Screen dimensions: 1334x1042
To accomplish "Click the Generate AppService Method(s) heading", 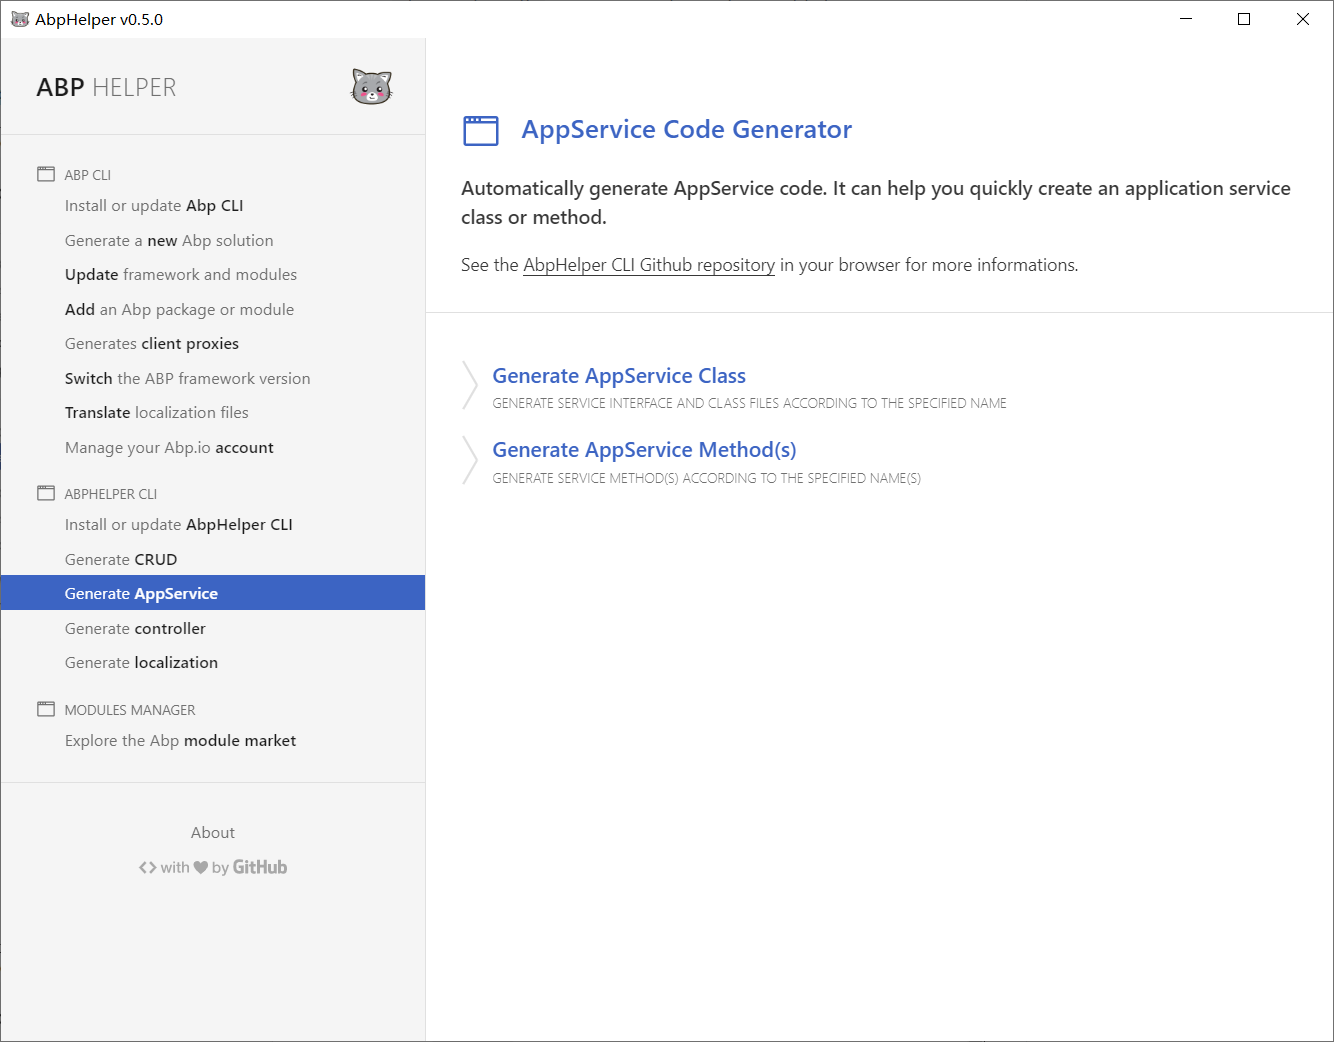I will coord(644,450).
